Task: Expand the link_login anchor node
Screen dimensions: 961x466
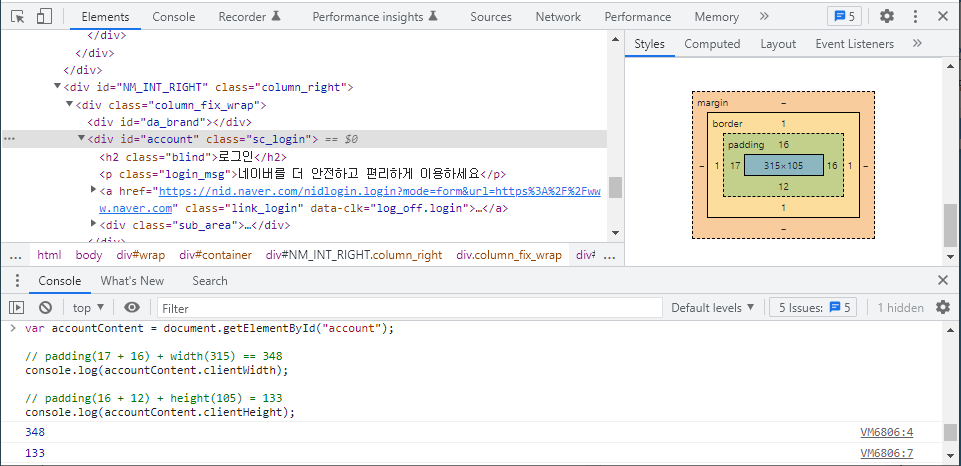Action: click(94, 190)
